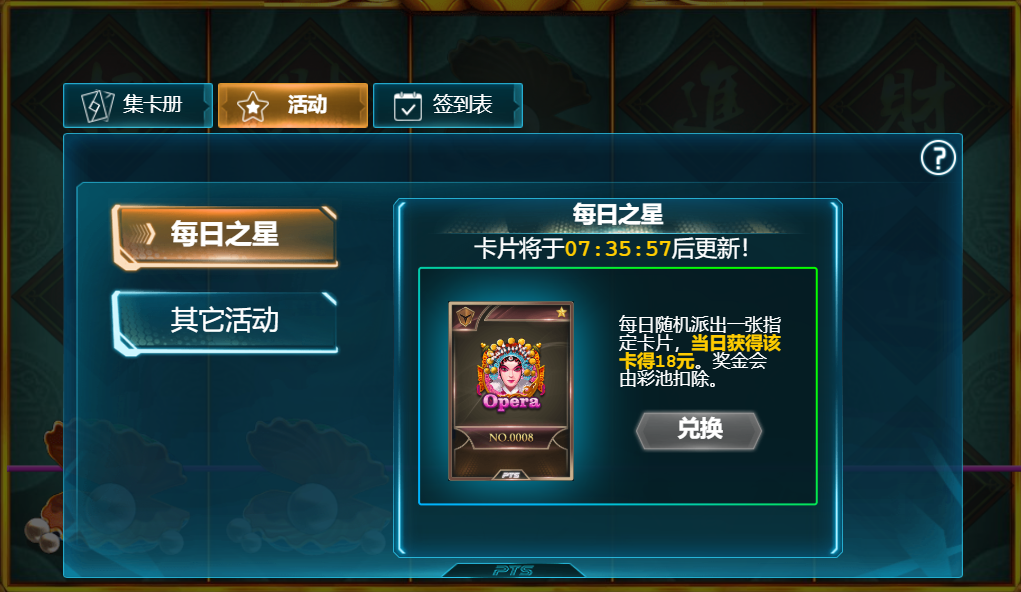This screenshot has width=1021, height=592.
Task: Open the 其它活动 side menu entry
Action: [x=225, y=322]
